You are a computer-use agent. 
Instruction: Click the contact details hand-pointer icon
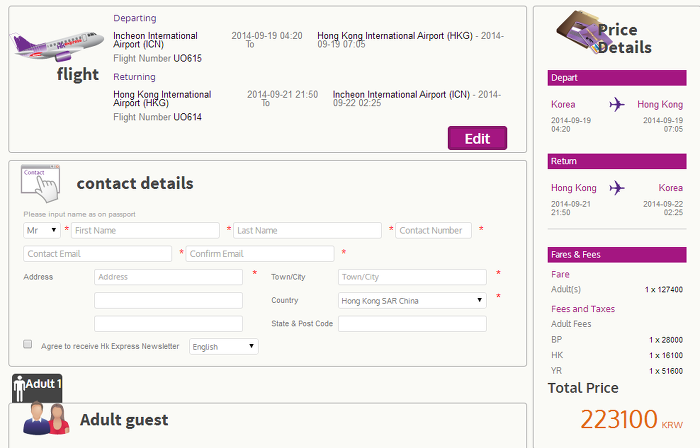40,184
